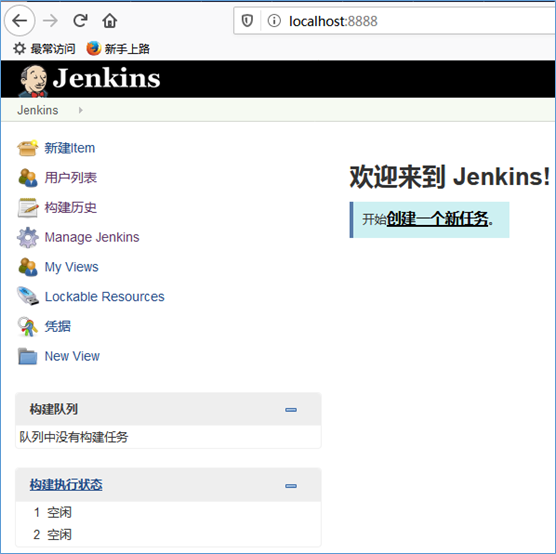Image resolution: width=556 pixels, height=554 pixels.
Task: Expand the breadcrumb arrow after Jenkins
Action: (x=80, y=110)
